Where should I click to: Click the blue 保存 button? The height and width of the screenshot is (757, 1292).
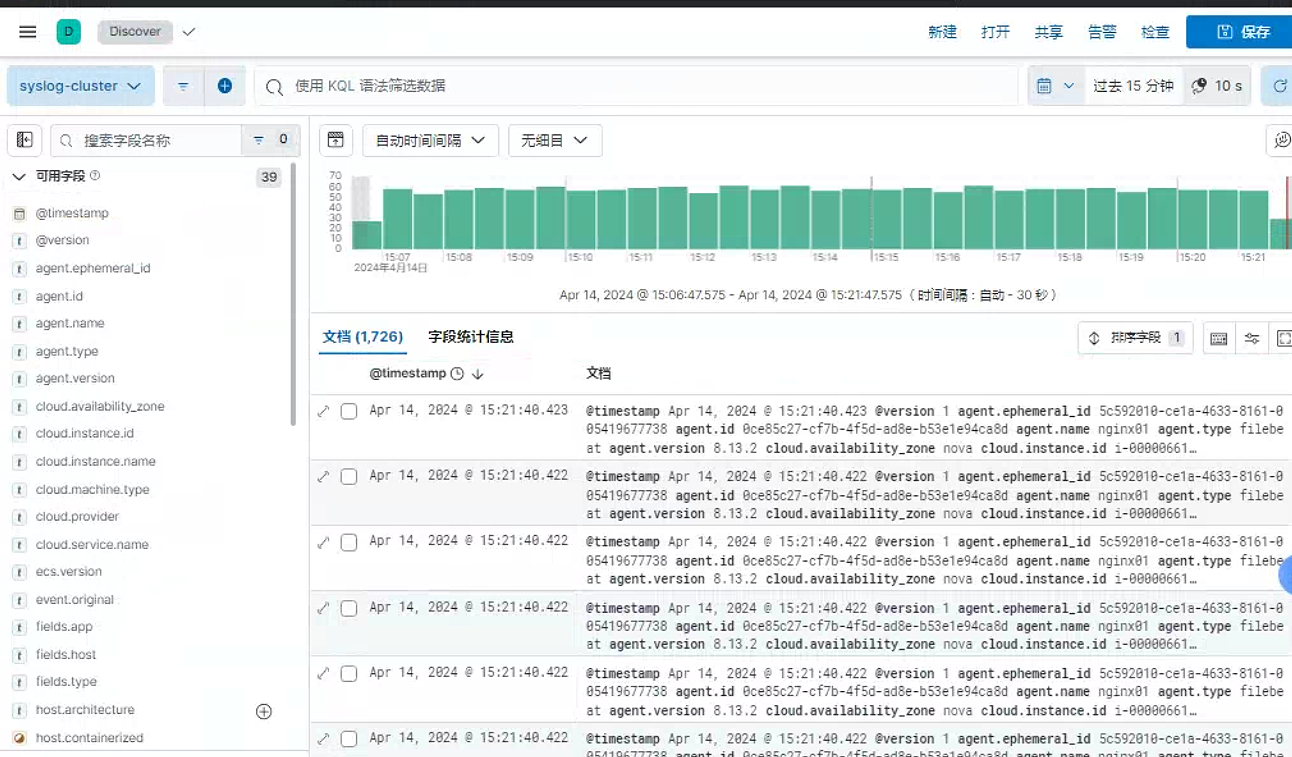coord(1240,32)
